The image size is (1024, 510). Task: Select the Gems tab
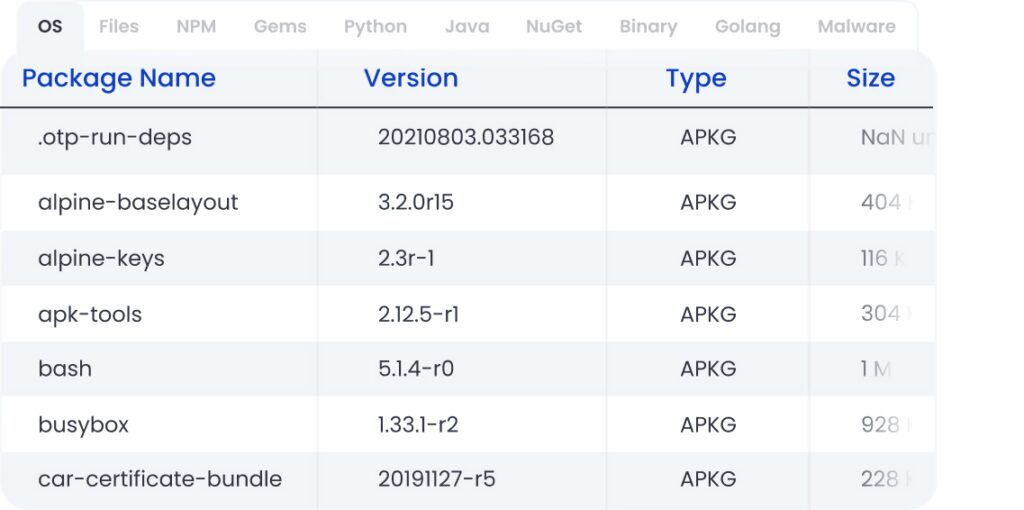click(x=280, y=27)
